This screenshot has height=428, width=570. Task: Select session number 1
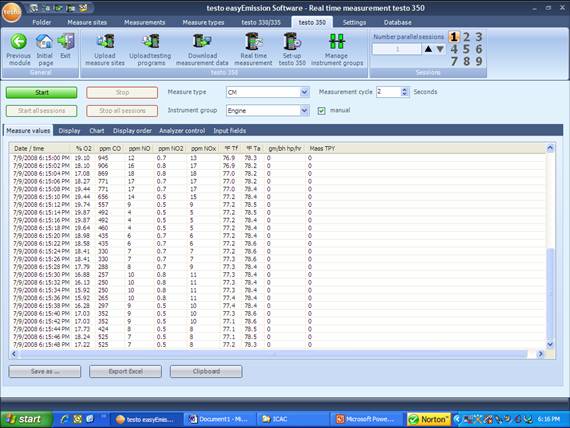454,37
